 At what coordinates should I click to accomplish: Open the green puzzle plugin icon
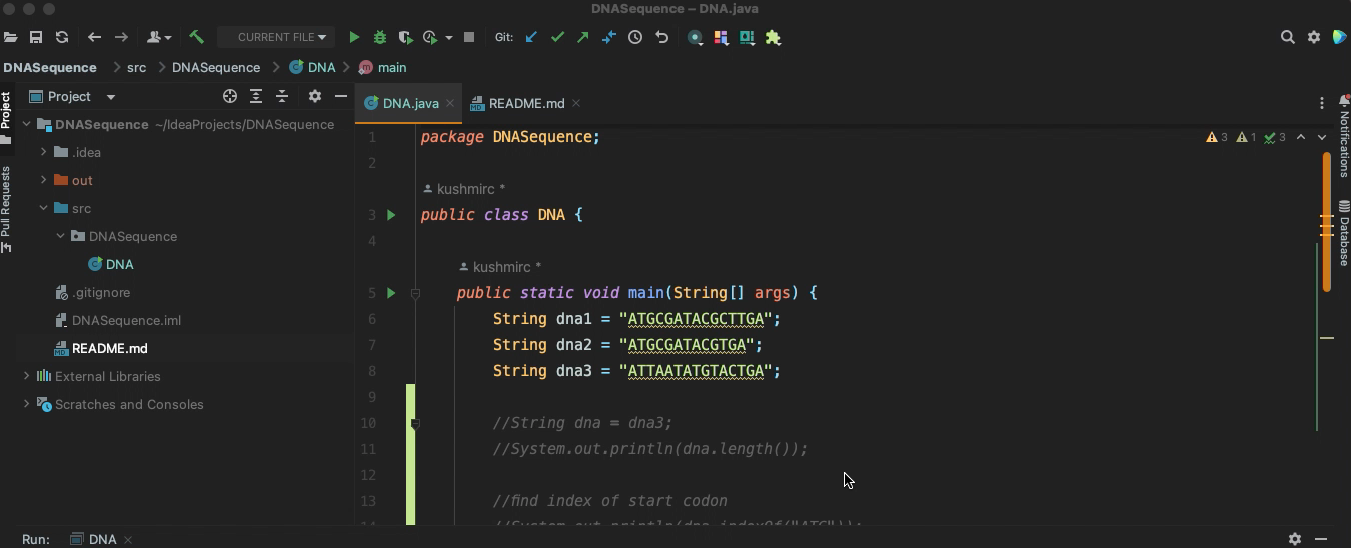(773, 37)
